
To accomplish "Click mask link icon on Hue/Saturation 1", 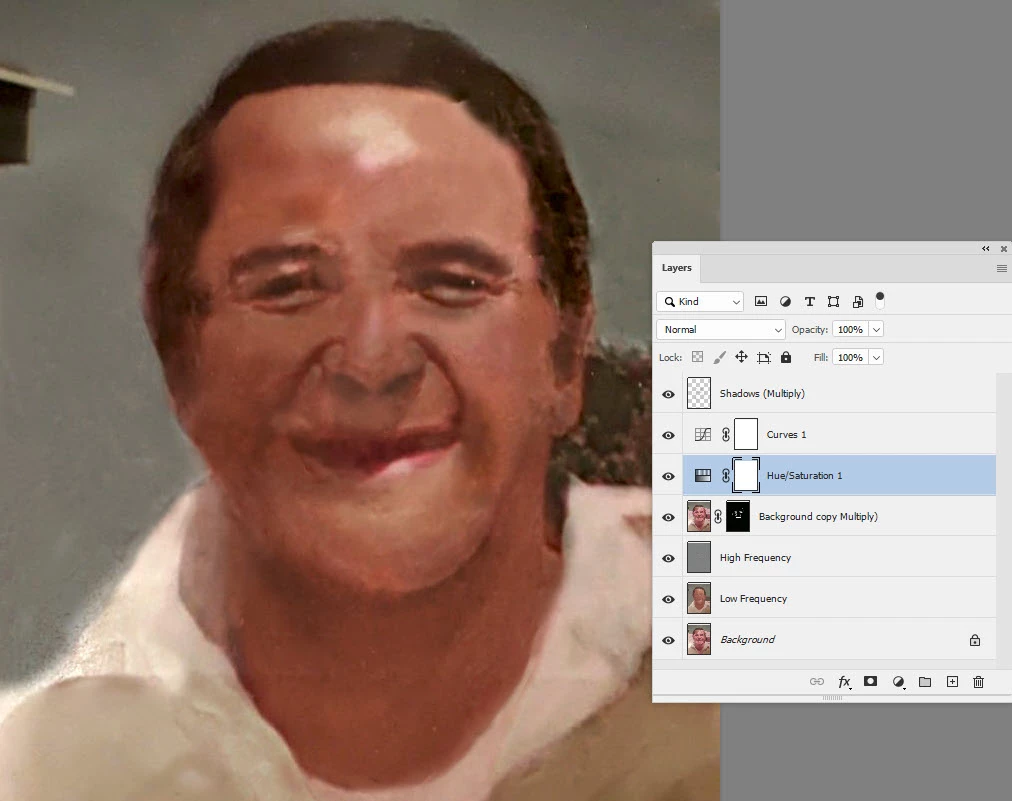I will (725, 476).
